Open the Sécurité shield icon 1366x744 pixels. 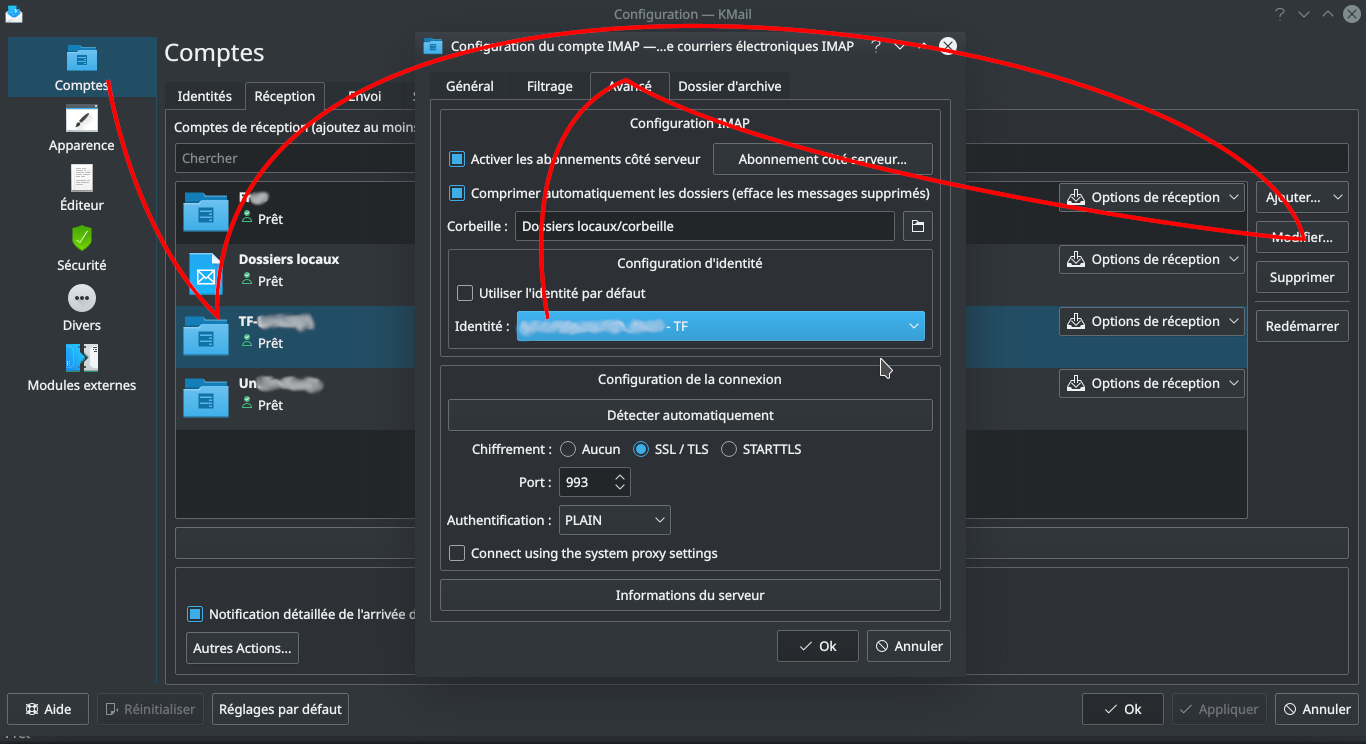[x=82, y=239]
